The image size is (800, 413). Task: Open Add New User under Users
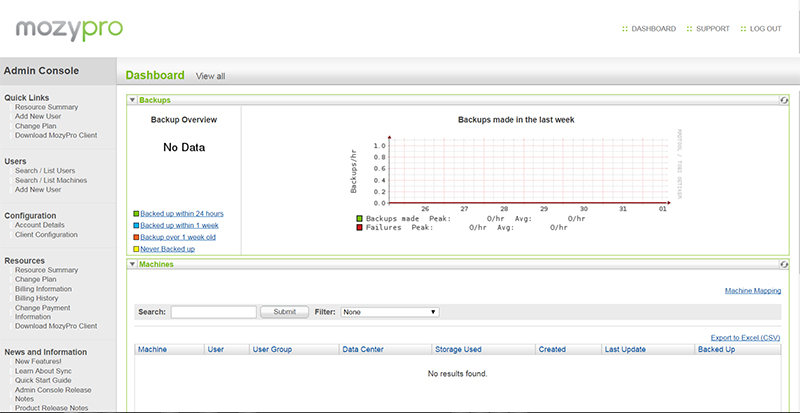click(x=38, y=189)
